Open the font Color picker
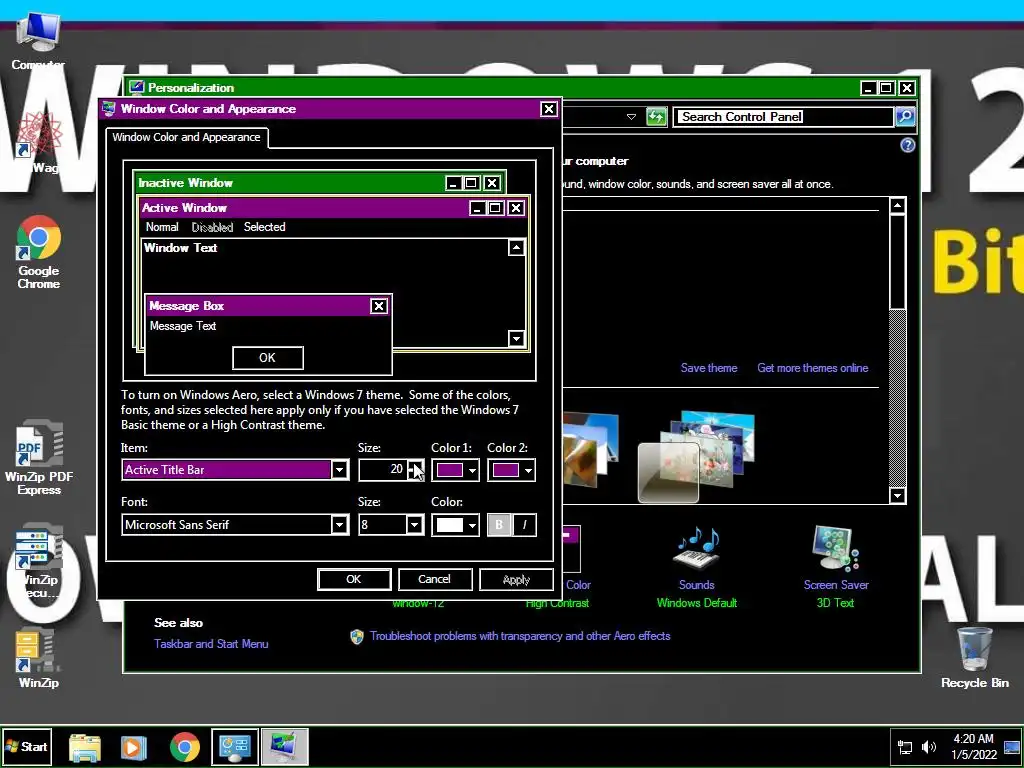Image resolution: width=1024 pixels, height=768 pixels. tap(455, 524)
